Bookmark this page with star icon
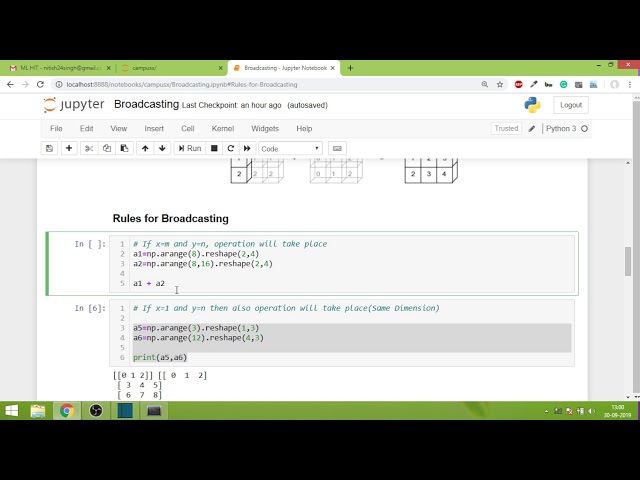640x480 pixels. click(x=500, y=84)
